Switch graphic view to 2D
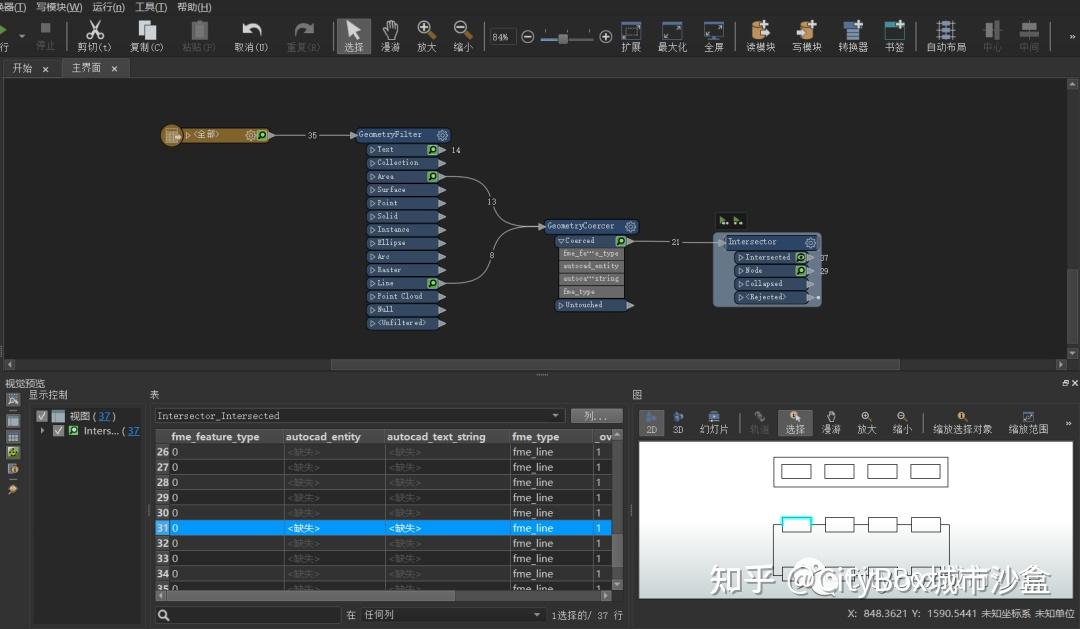The height and width of the screenshot is (629, 1080). click(652, 422)
